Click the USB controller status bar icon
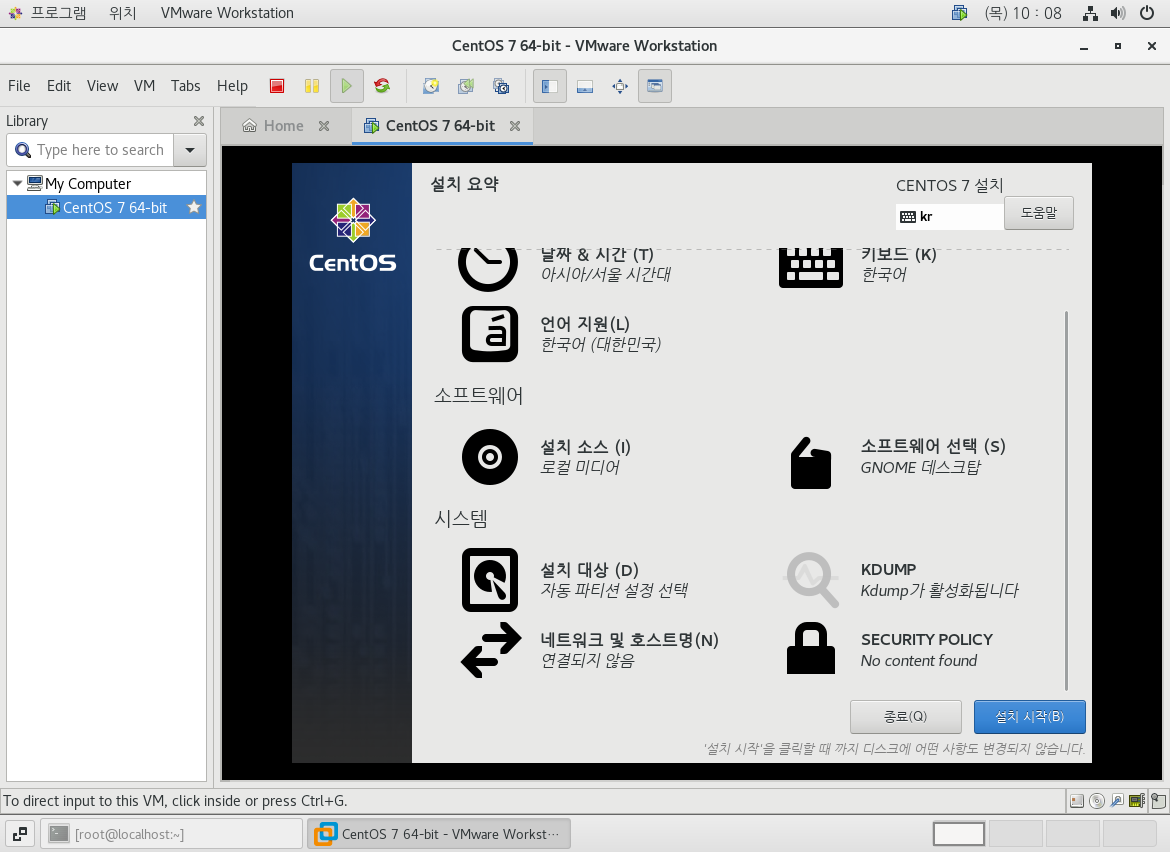 [1117, 801]
